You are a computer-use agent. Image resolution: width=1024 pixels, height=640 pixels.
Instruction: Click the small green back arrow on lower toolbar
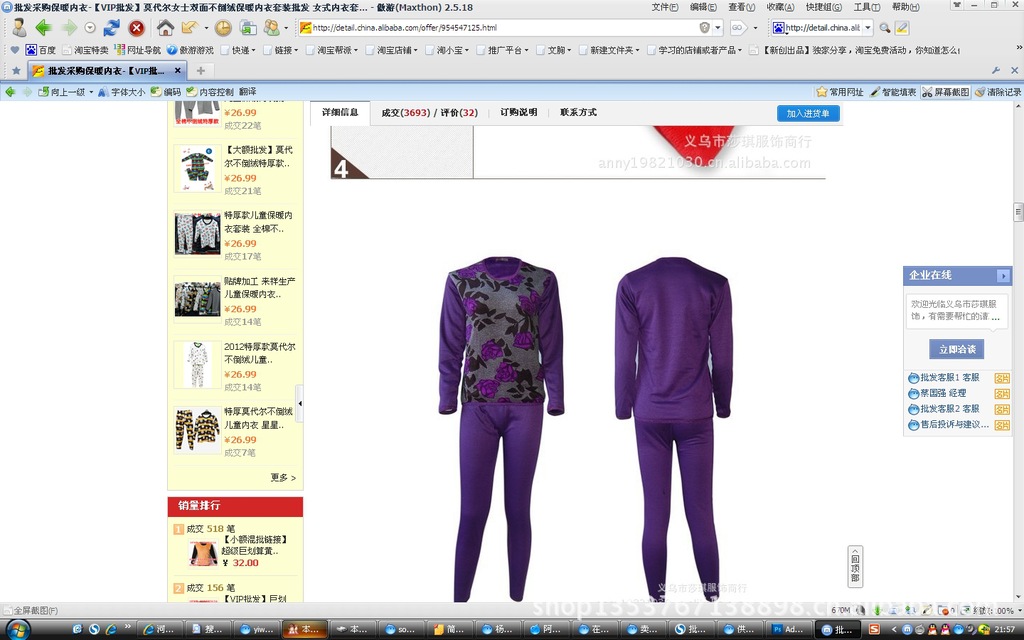(10, 92)
